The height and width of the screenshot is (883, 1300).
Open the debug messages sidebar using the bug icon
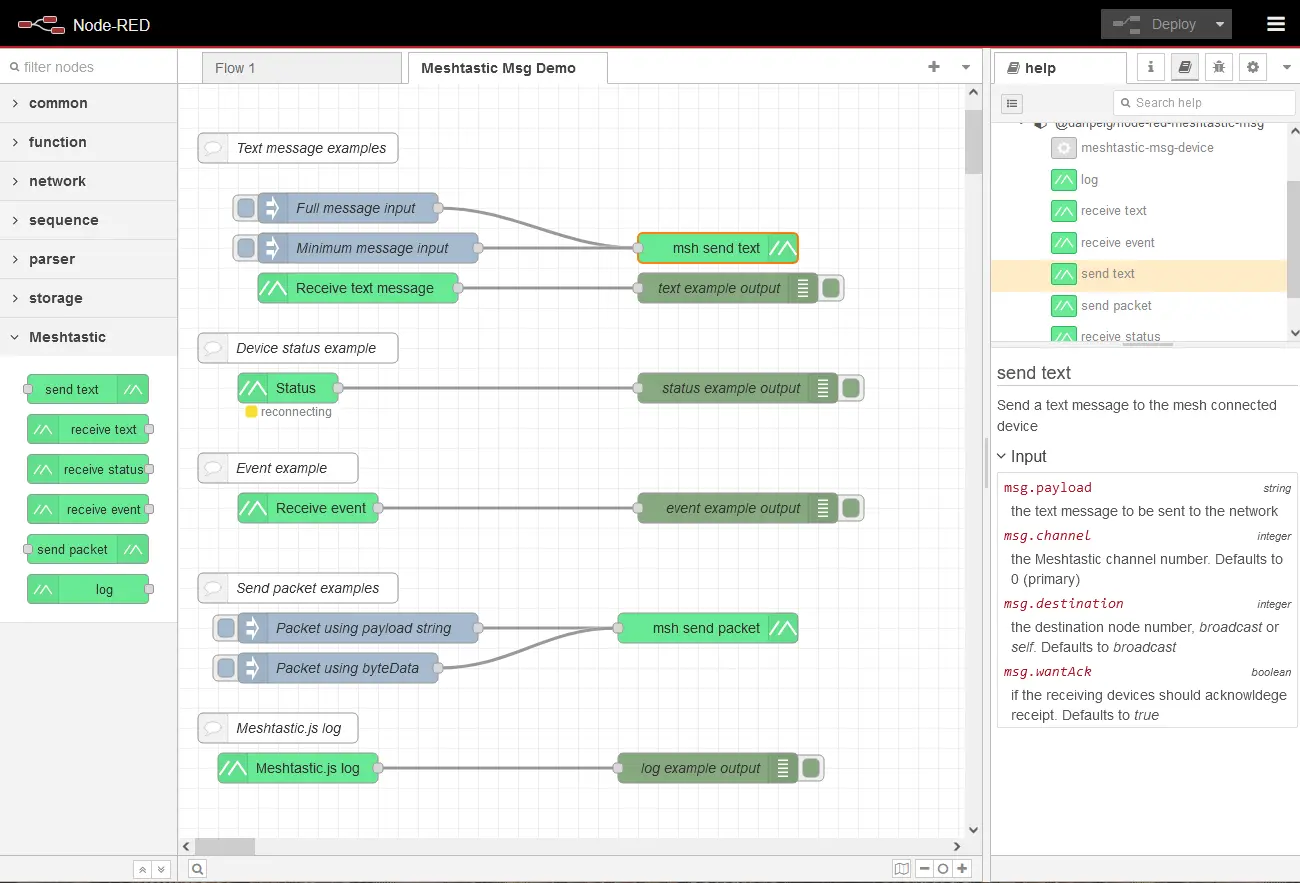(x=1219, y=67)
